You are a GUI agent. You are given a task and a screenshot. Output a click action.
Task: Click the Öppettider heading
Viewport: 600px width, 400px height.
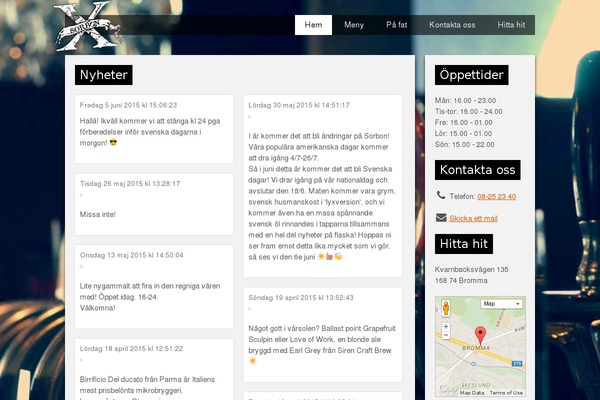(471, 75)
